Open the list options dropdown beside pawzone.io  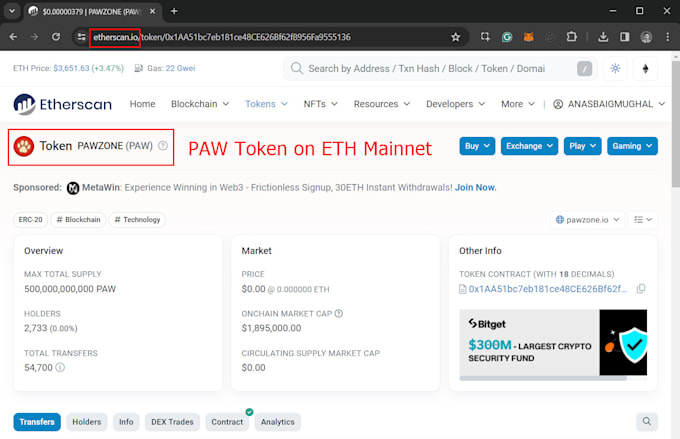pos(643,220)
